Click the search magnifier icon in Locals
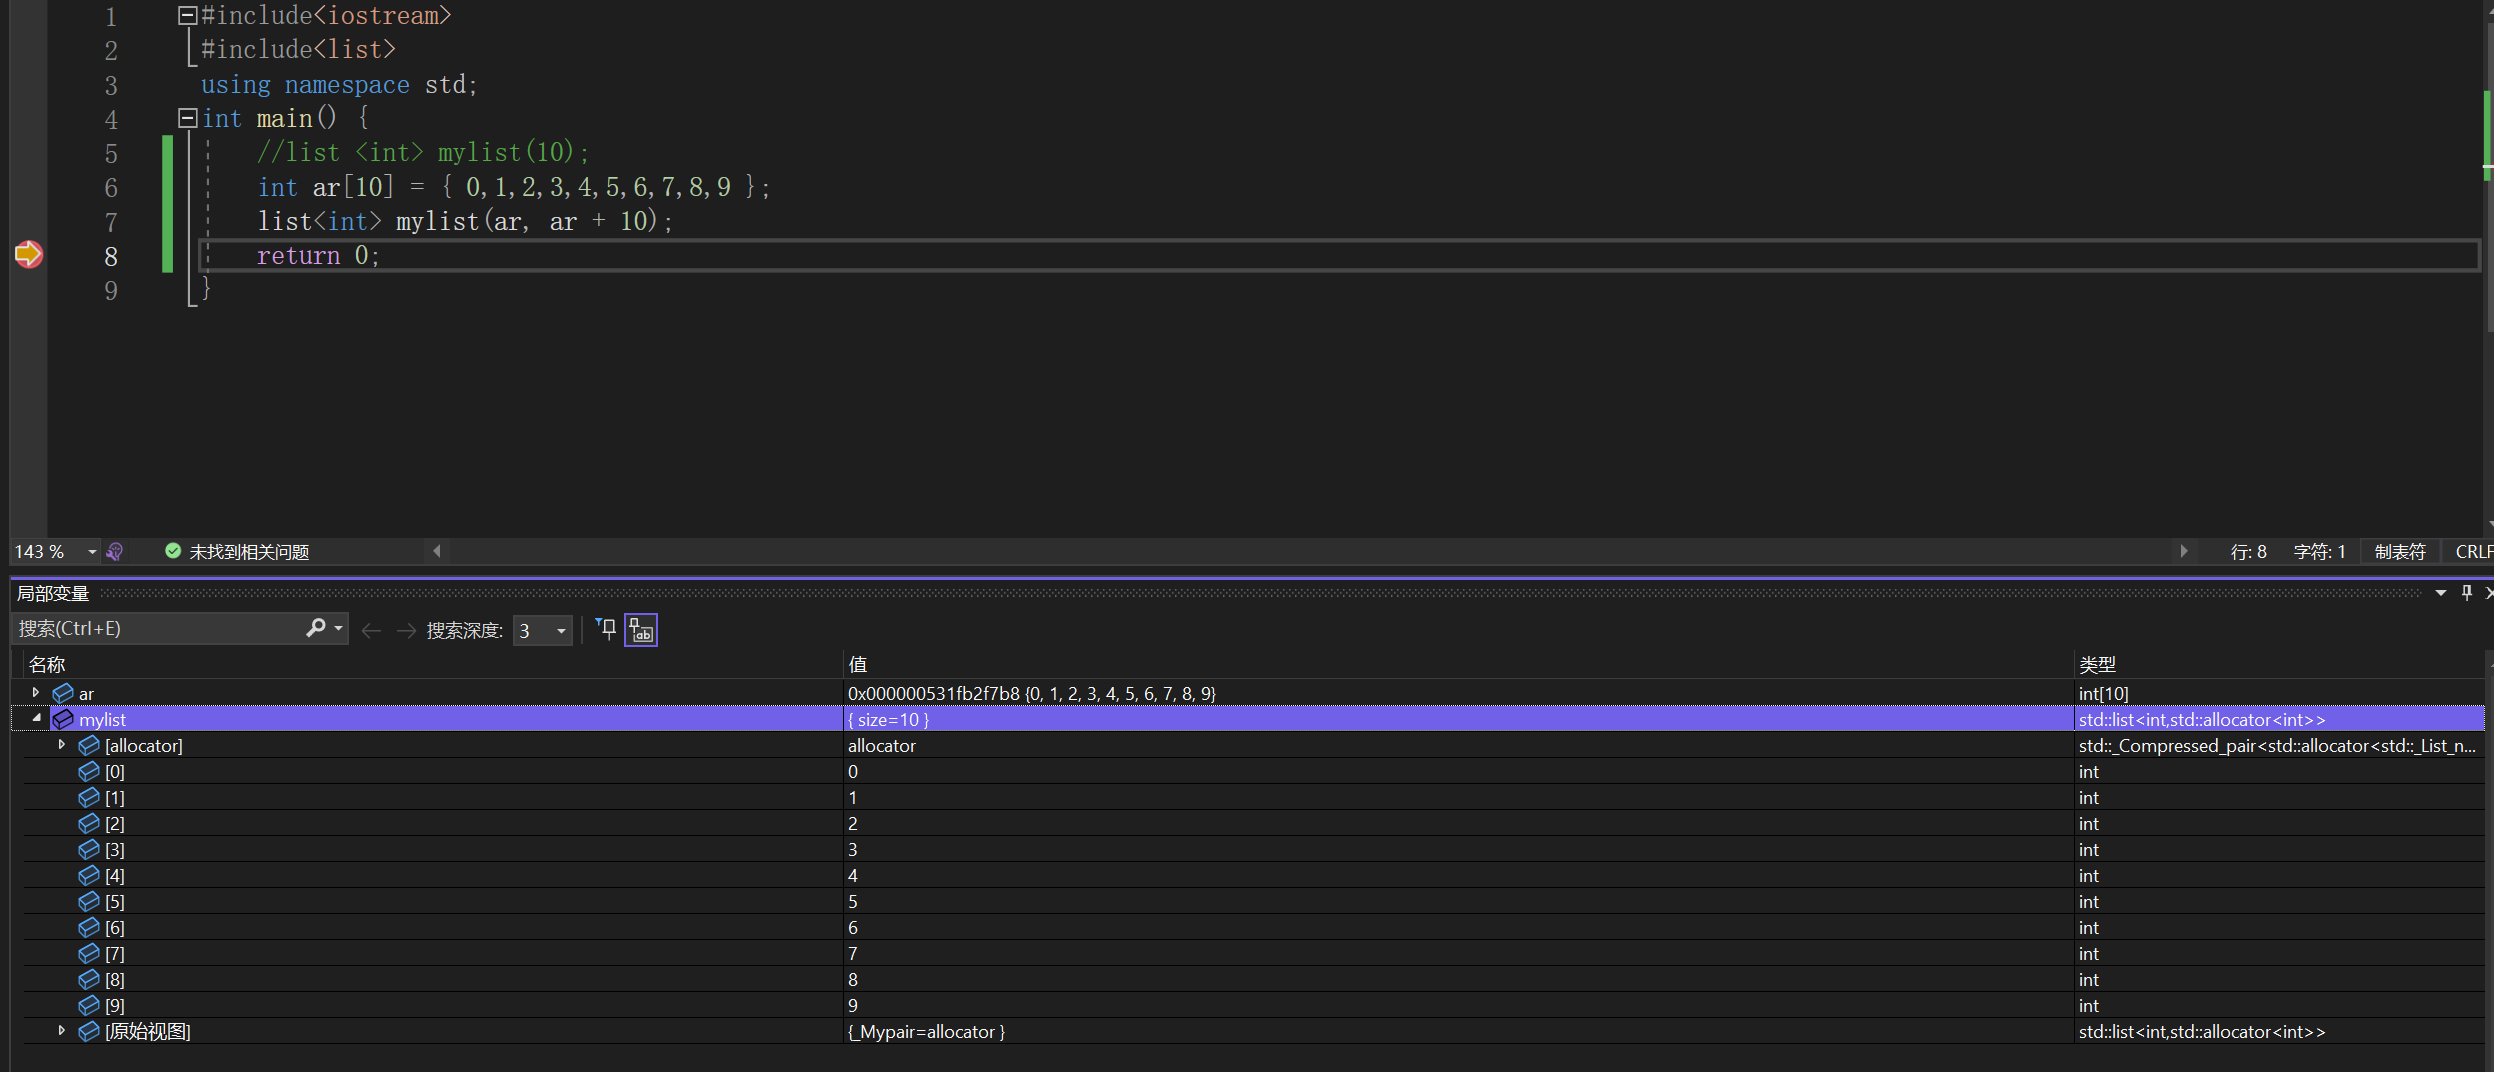The image size is (2494, 1072). point(316,628)
